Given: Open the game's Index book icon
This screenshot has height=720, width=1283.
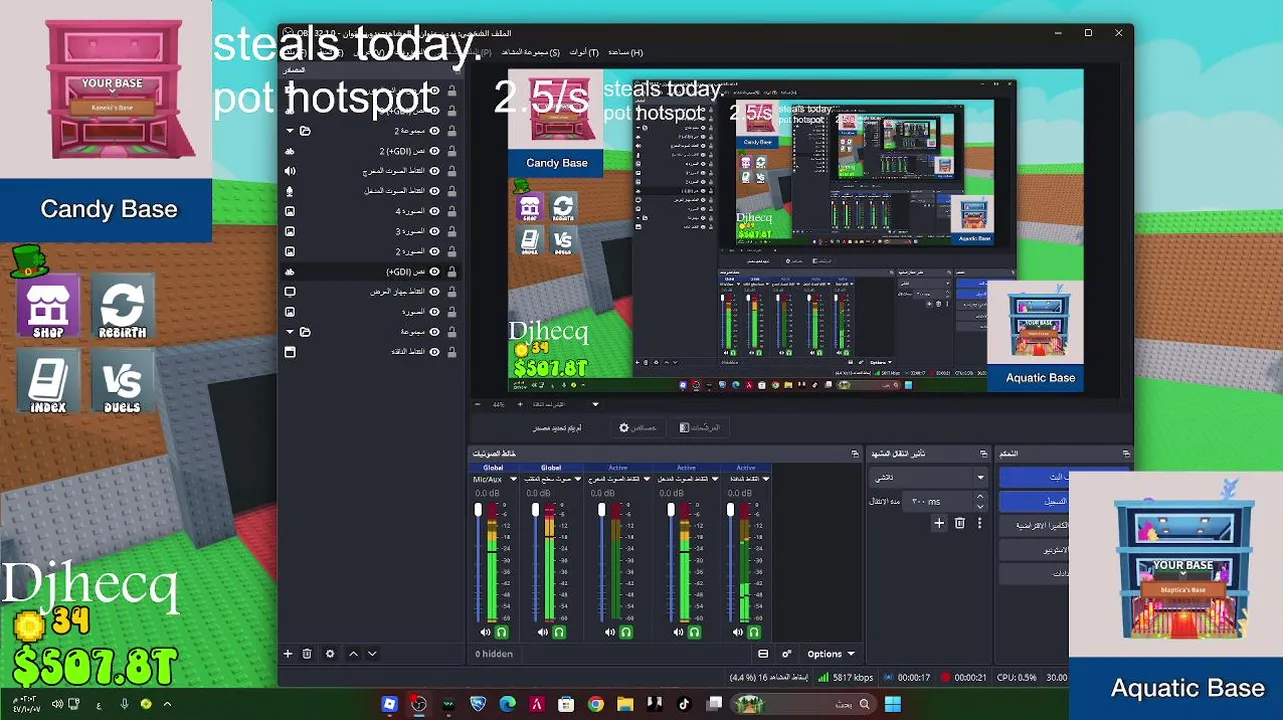Looking at the screenshot, I should [47, 381].
